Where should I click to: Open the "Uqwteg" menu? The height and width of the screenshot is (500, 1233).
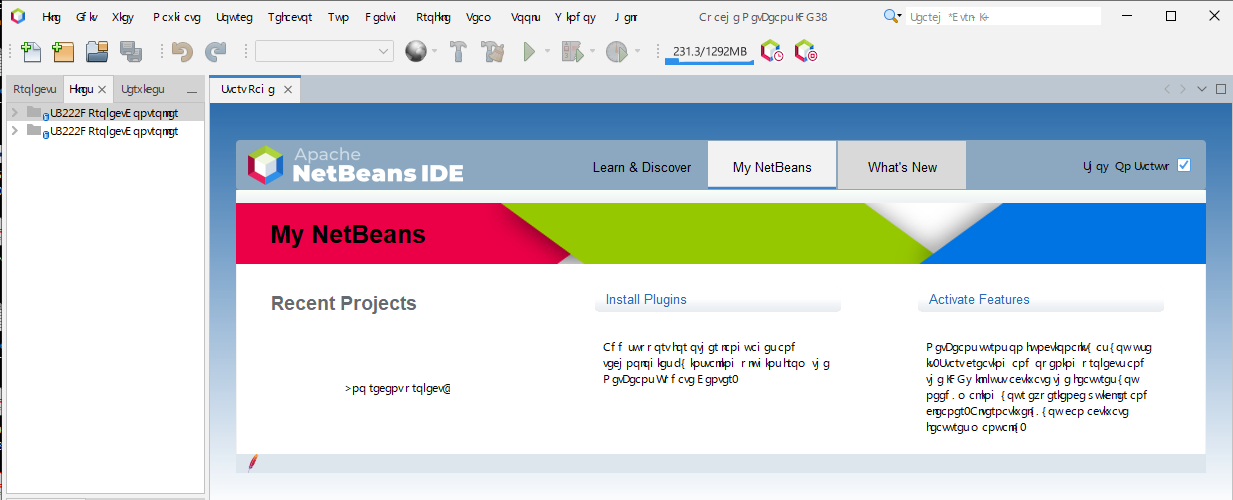point(234,17)
